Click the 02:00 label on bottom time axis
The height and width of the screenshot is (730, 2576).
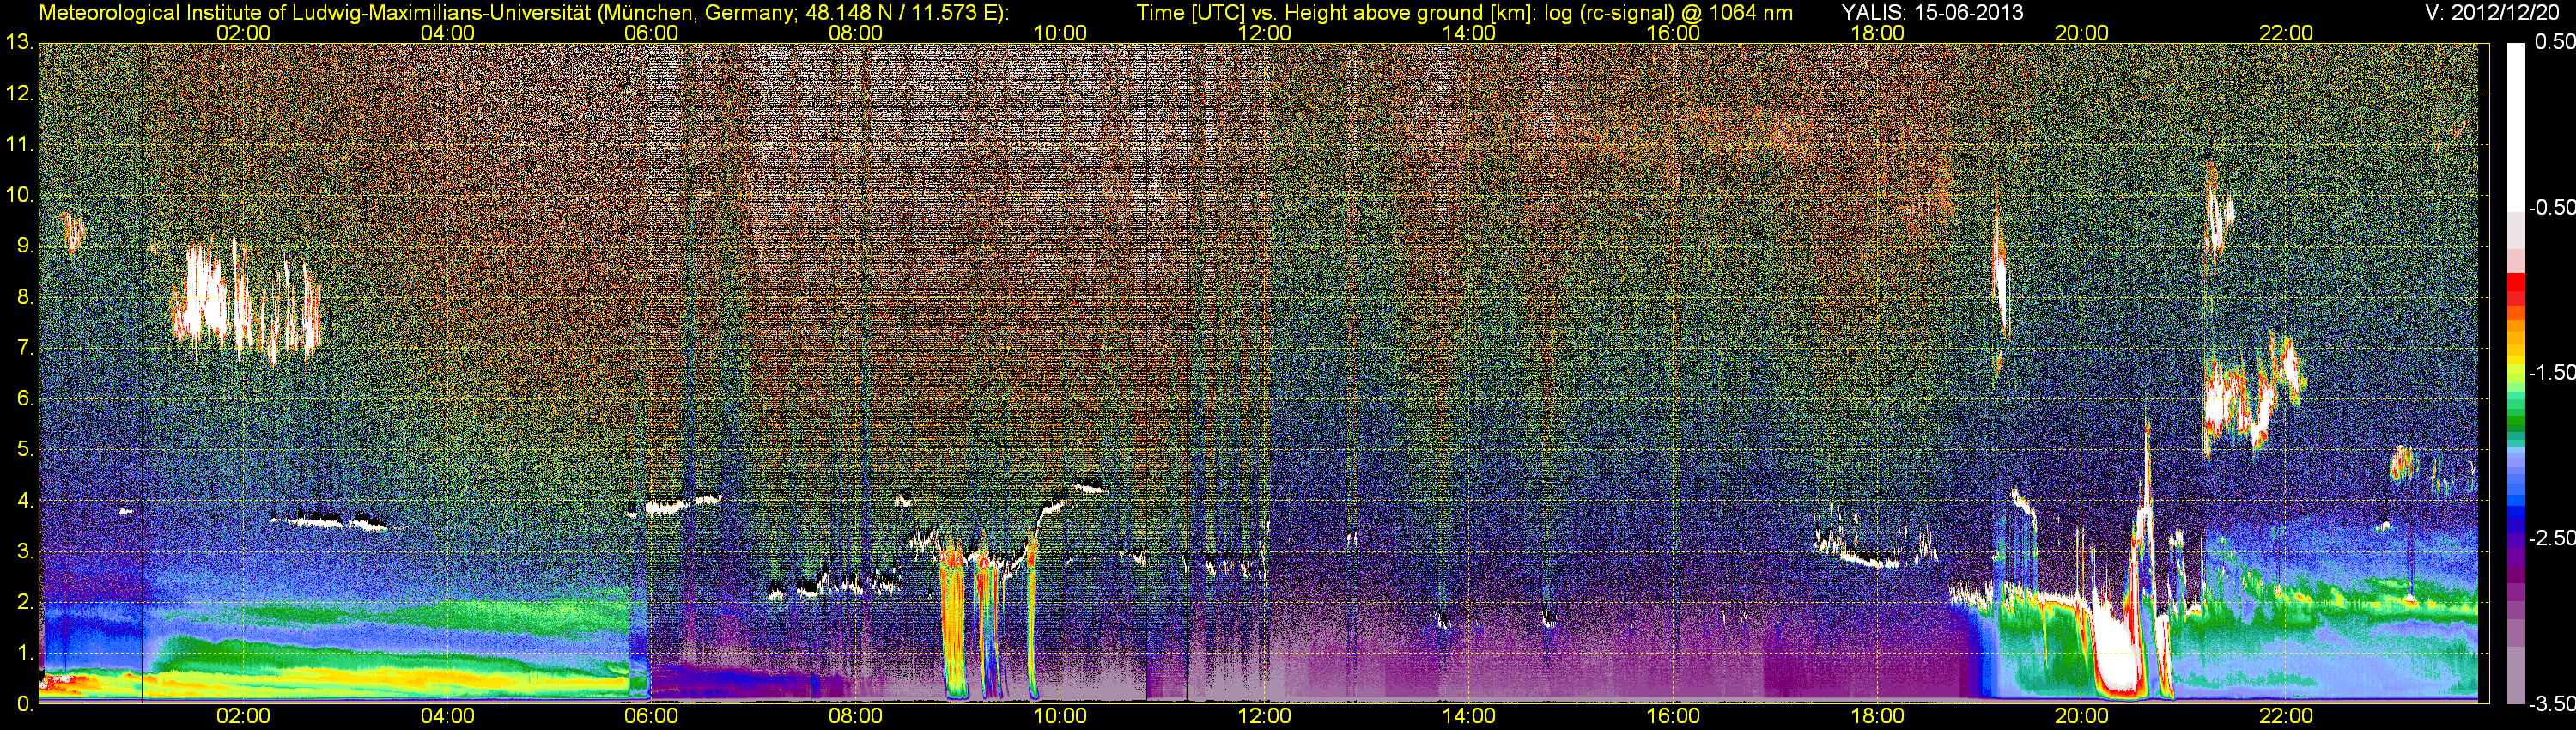pos(243,716)
